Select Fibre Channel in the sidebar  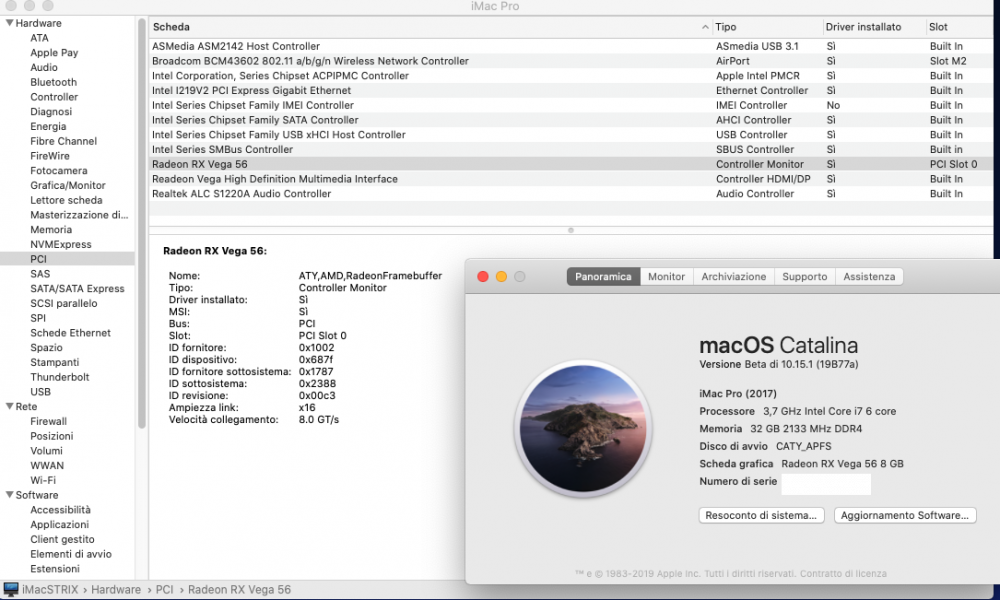pos(63,141)
